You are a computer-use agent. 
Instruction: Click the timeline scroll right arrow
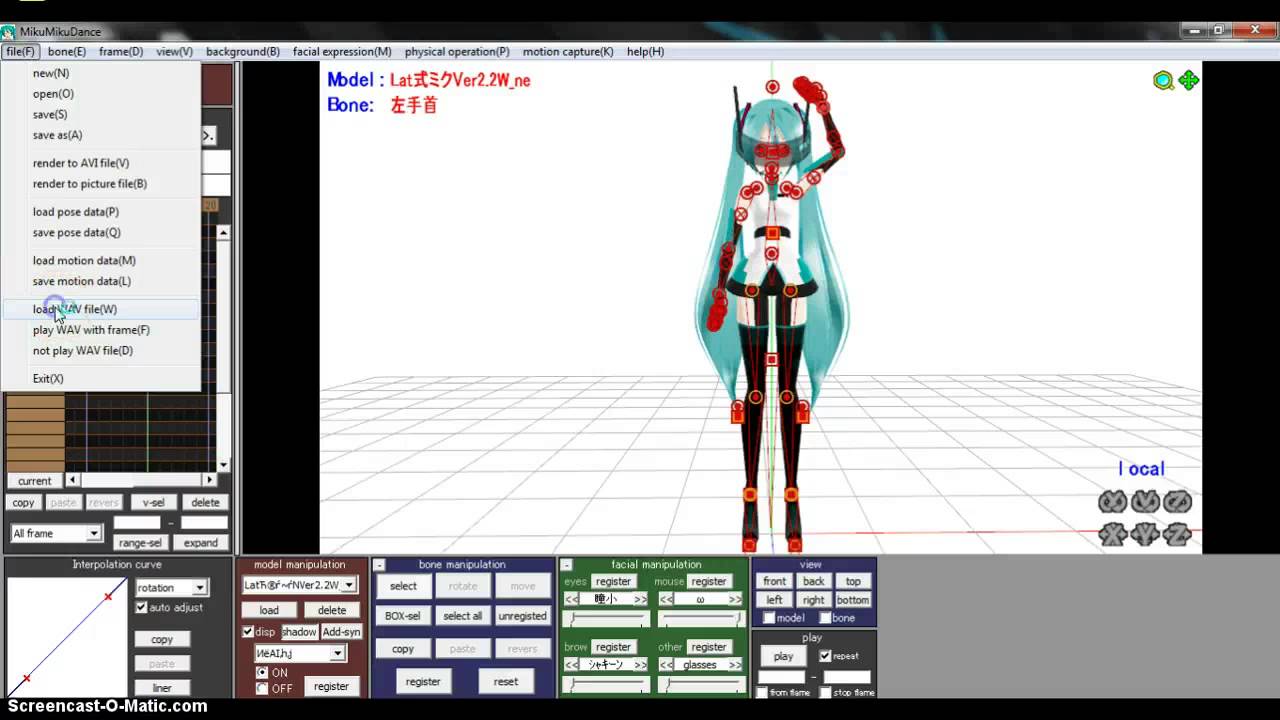coord(209,481)
